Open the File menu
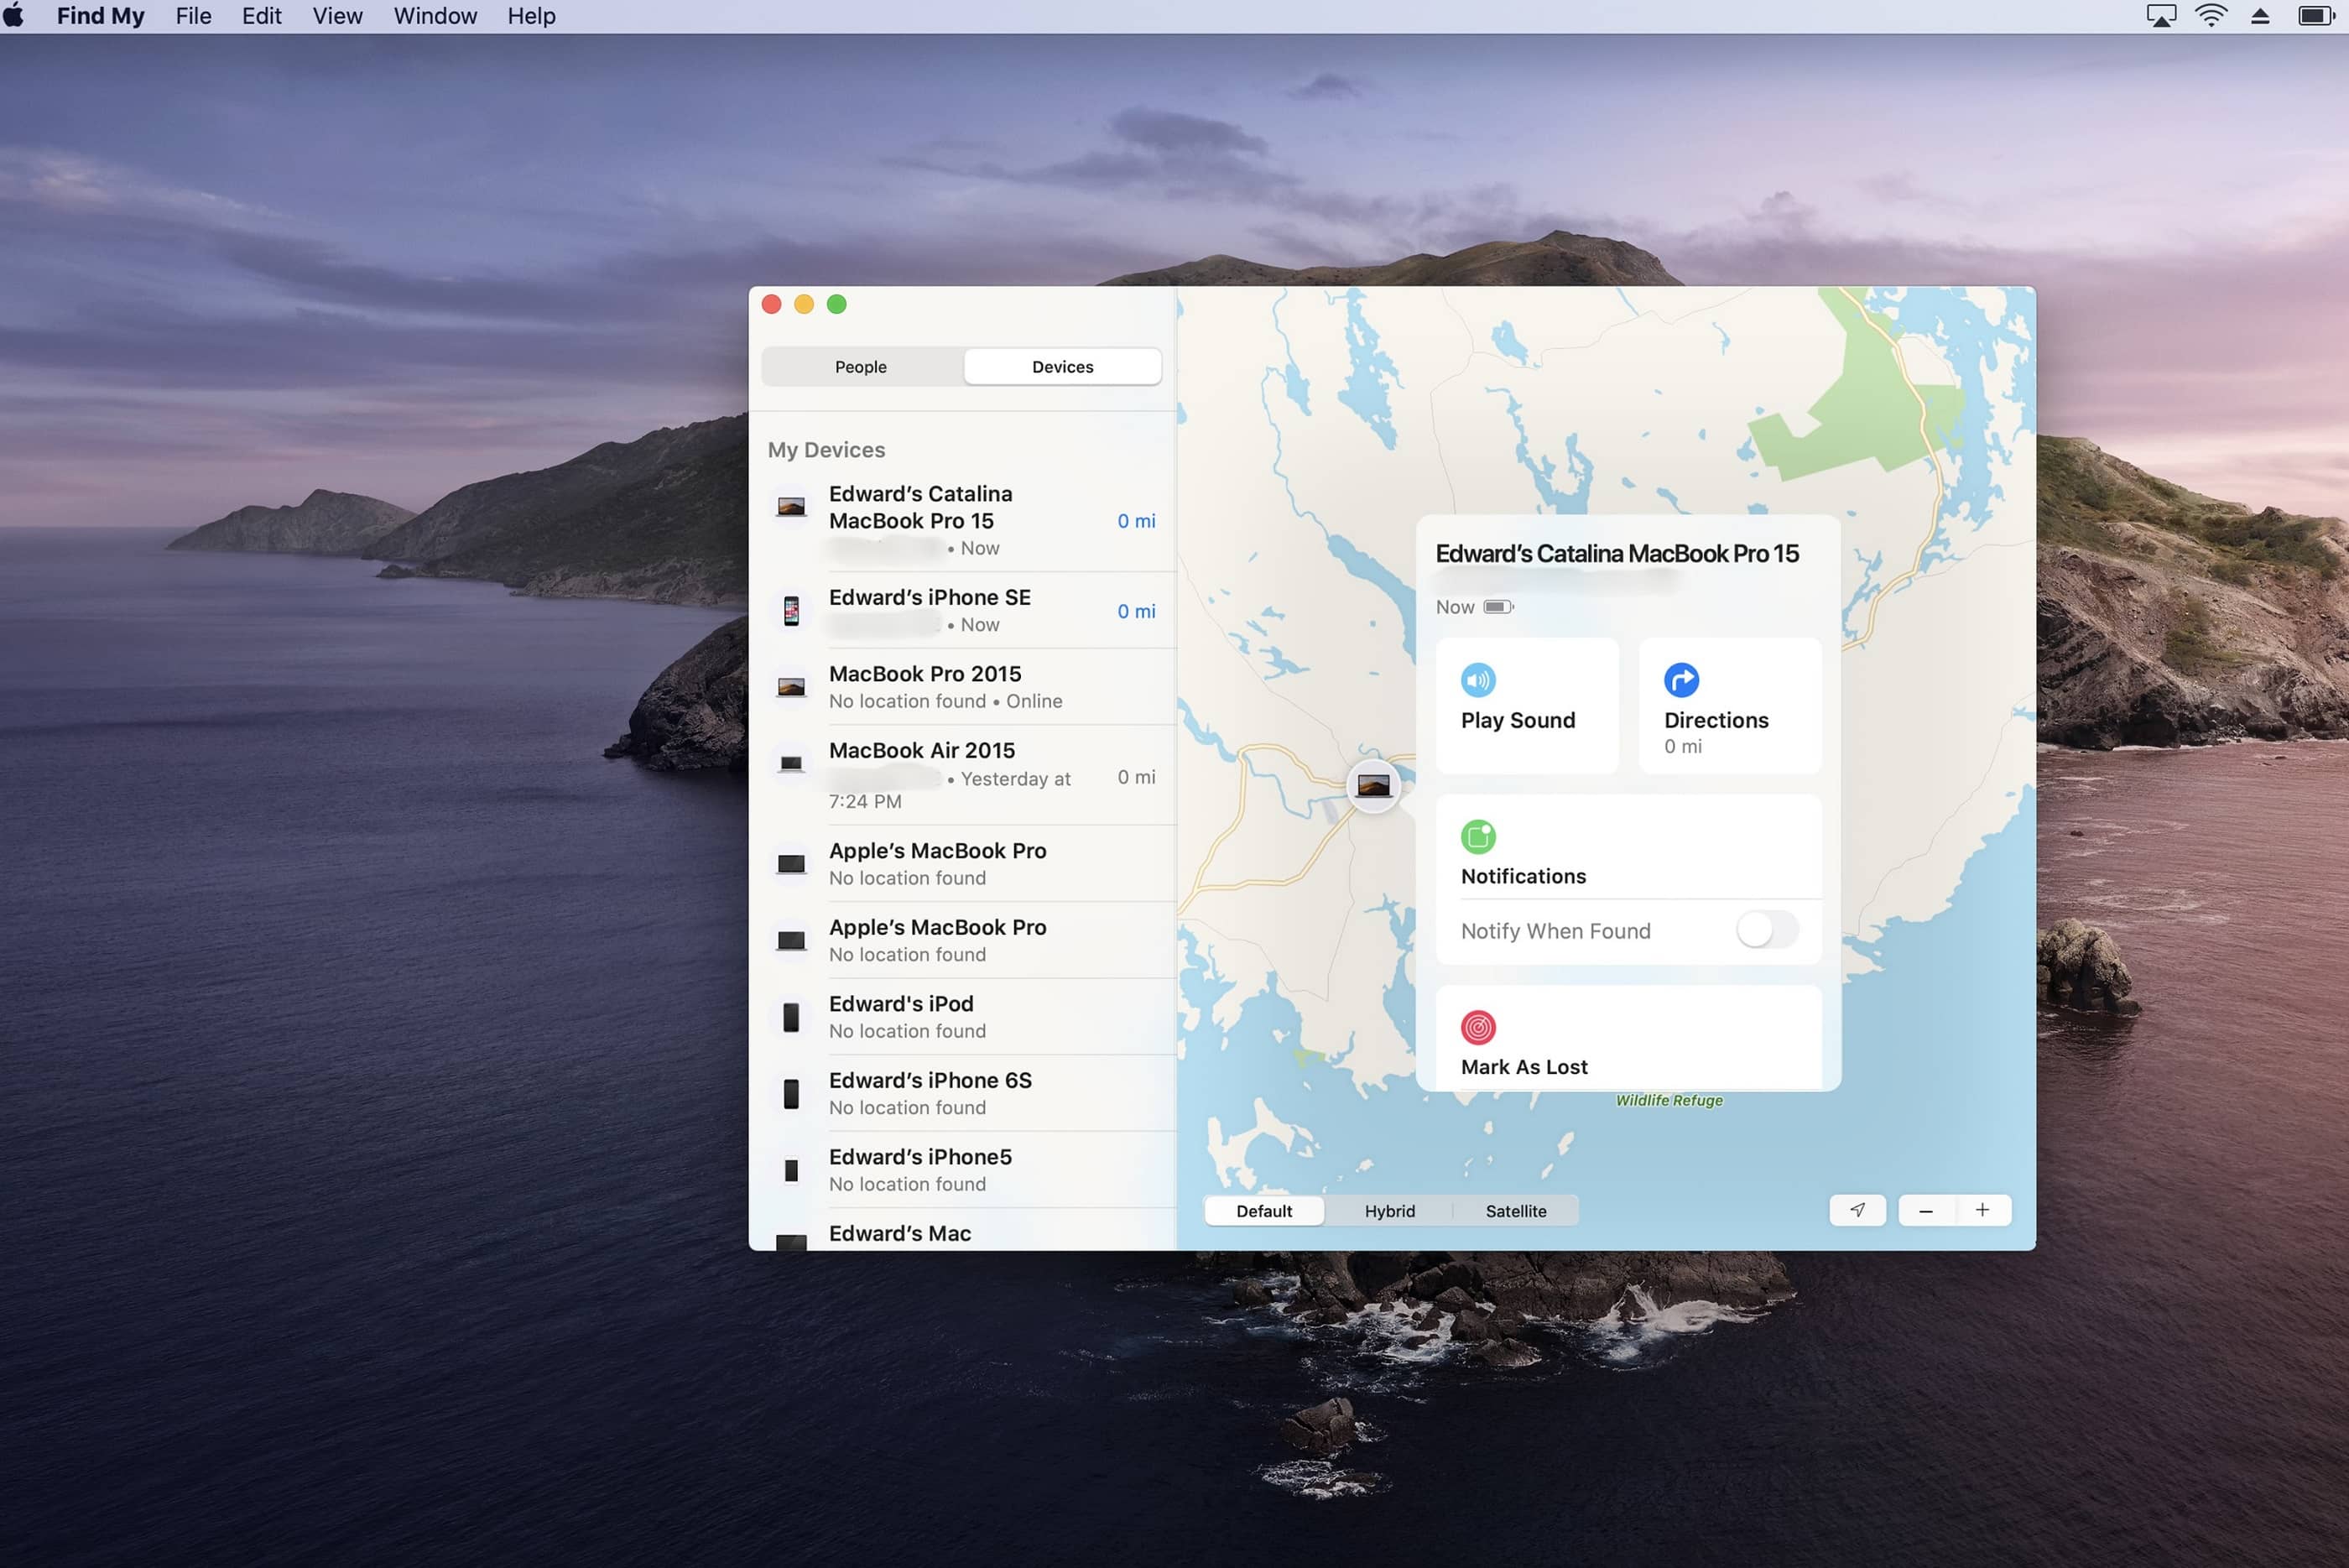 pos(194,16)
